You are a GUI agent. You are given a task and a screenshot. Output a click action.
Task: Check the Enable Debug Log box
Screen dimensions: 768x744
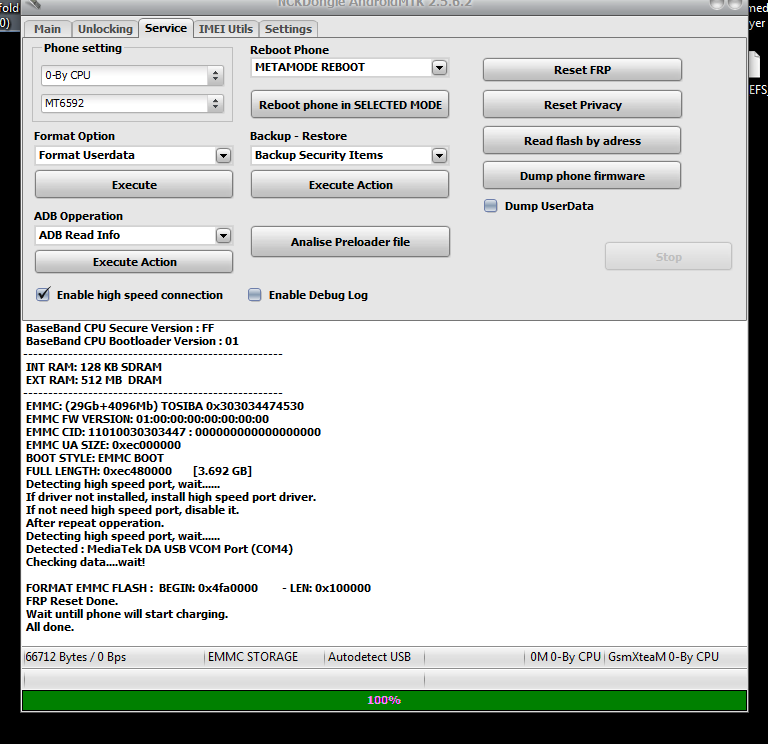(x=255, y=295)
